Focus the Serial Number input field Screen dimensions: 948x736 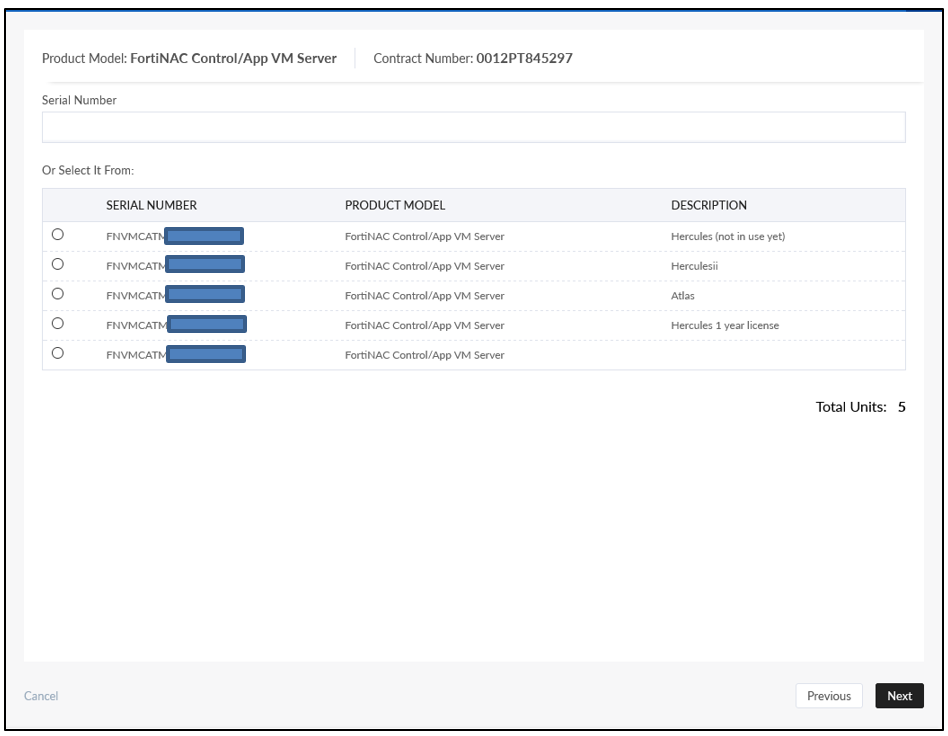(473, 127)
